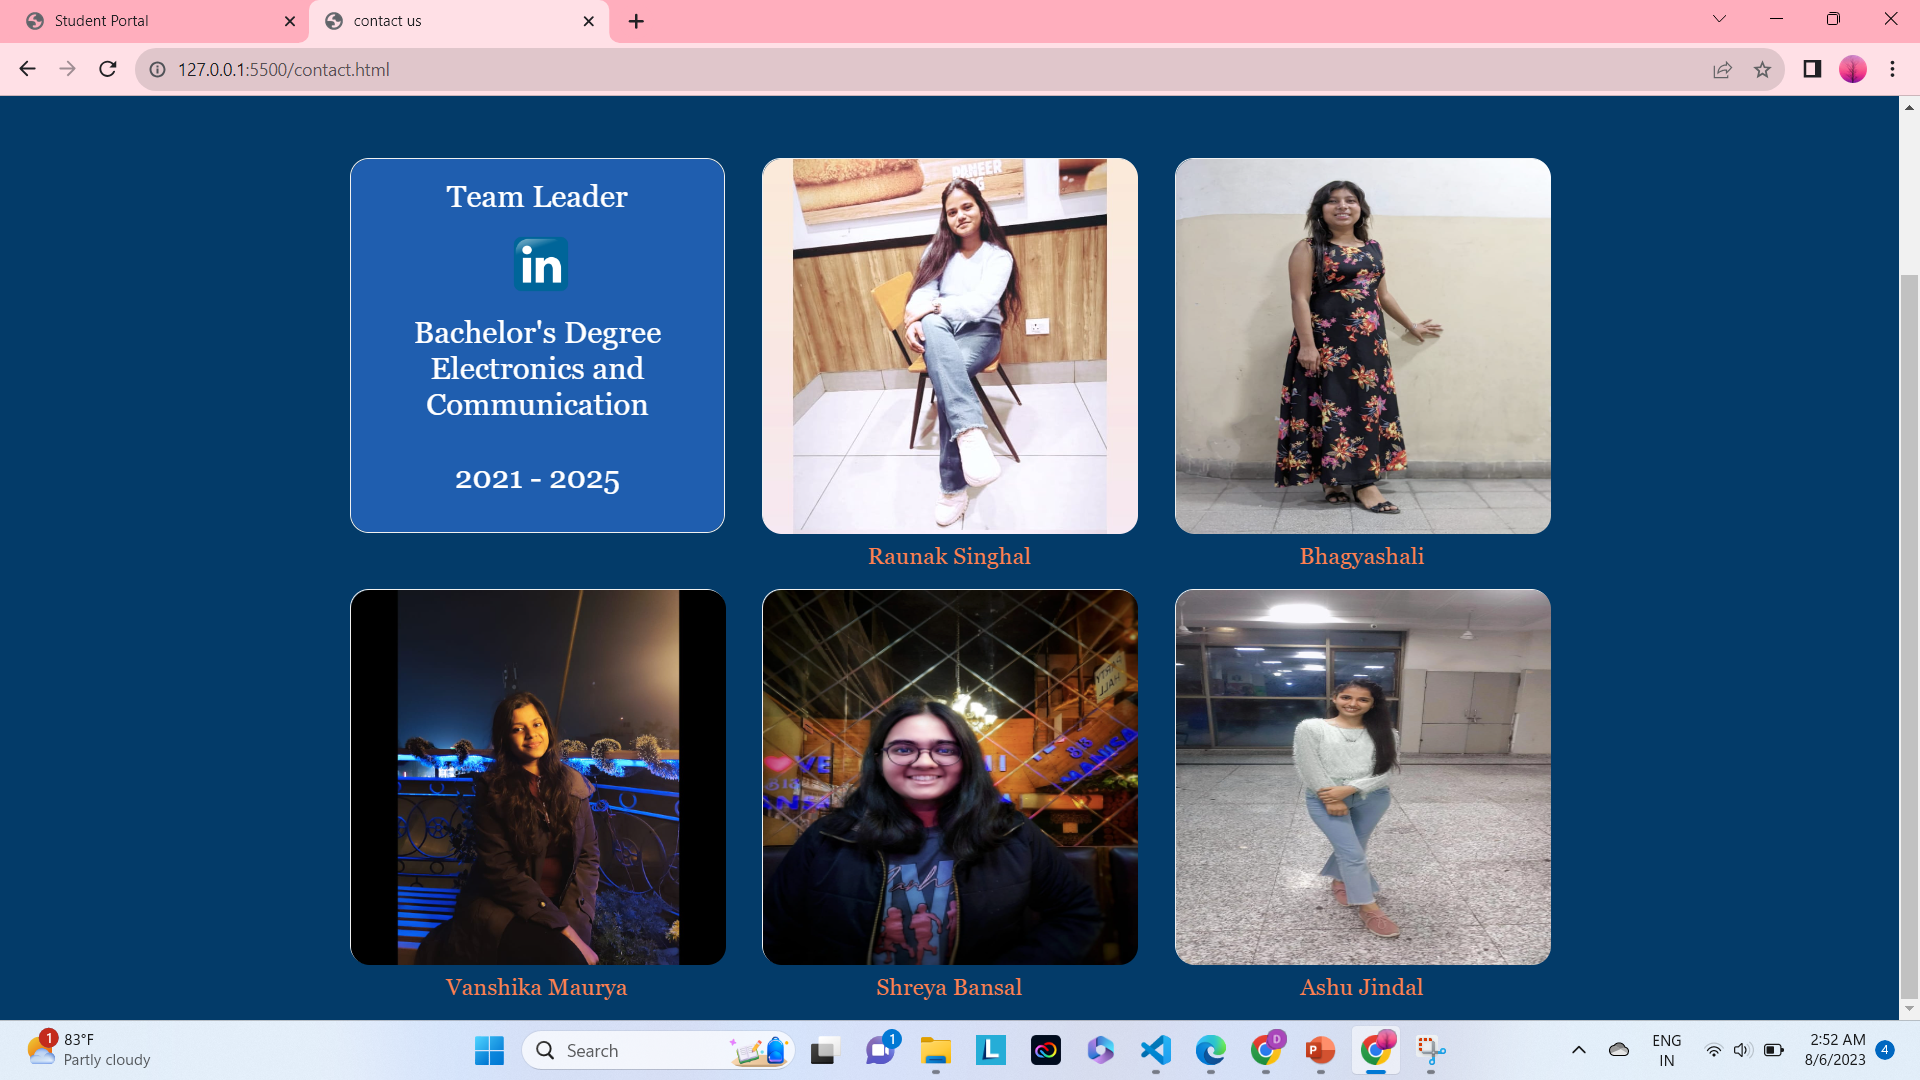Open Microsoft Teams chat from the taskbar
The image size is (1920, 1080).
pyautogui.click(x=879, y=1050)
